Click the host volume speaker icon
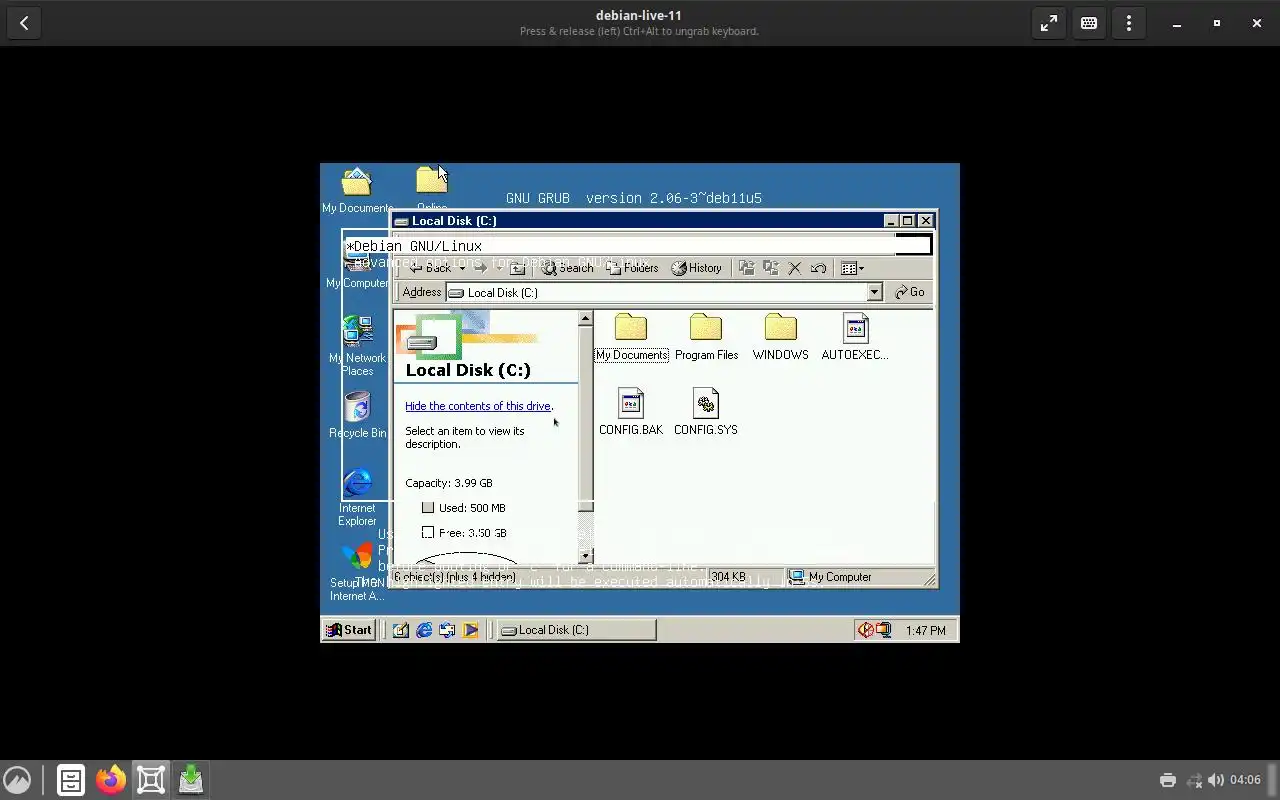The height and width of the screenshot is (800, 1280). (1216, 780)
